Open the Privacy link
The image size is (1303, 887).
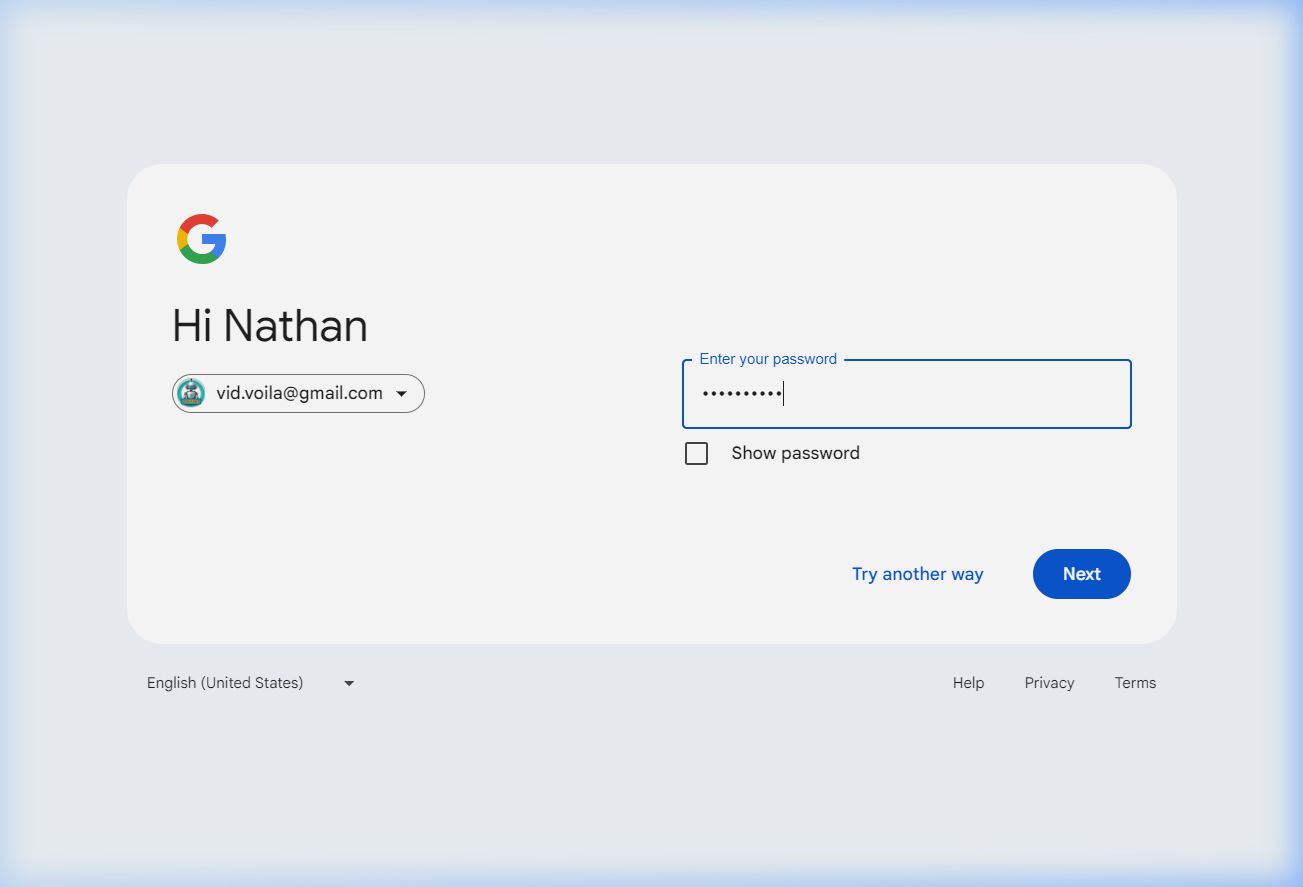pyautogui.click(x=1049, y=683)
